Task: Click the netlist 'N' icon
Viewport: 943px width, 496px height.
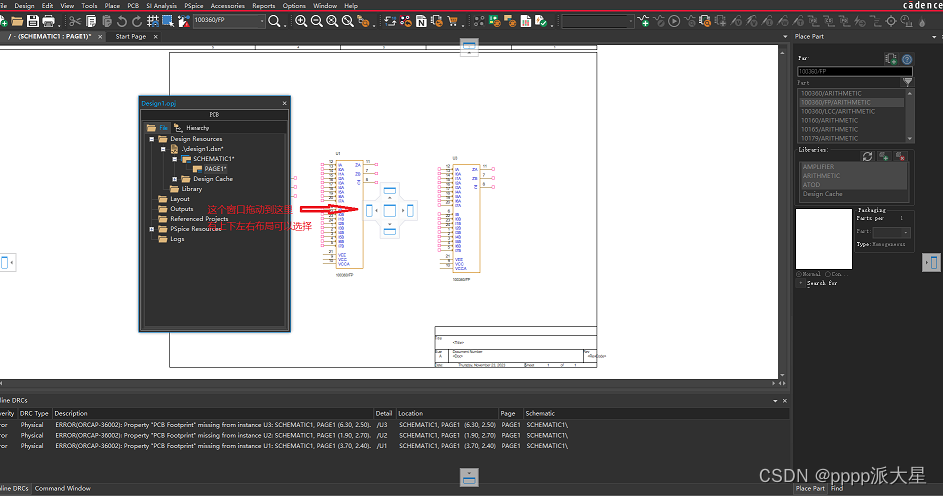Action: point(421,22)
